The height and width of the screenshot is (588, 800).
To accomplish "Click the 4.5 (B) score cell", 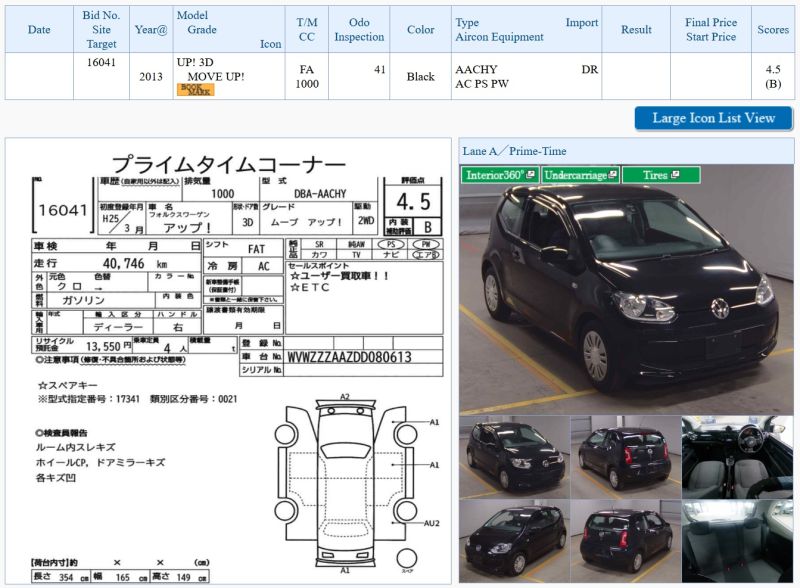I will point(773,77).
